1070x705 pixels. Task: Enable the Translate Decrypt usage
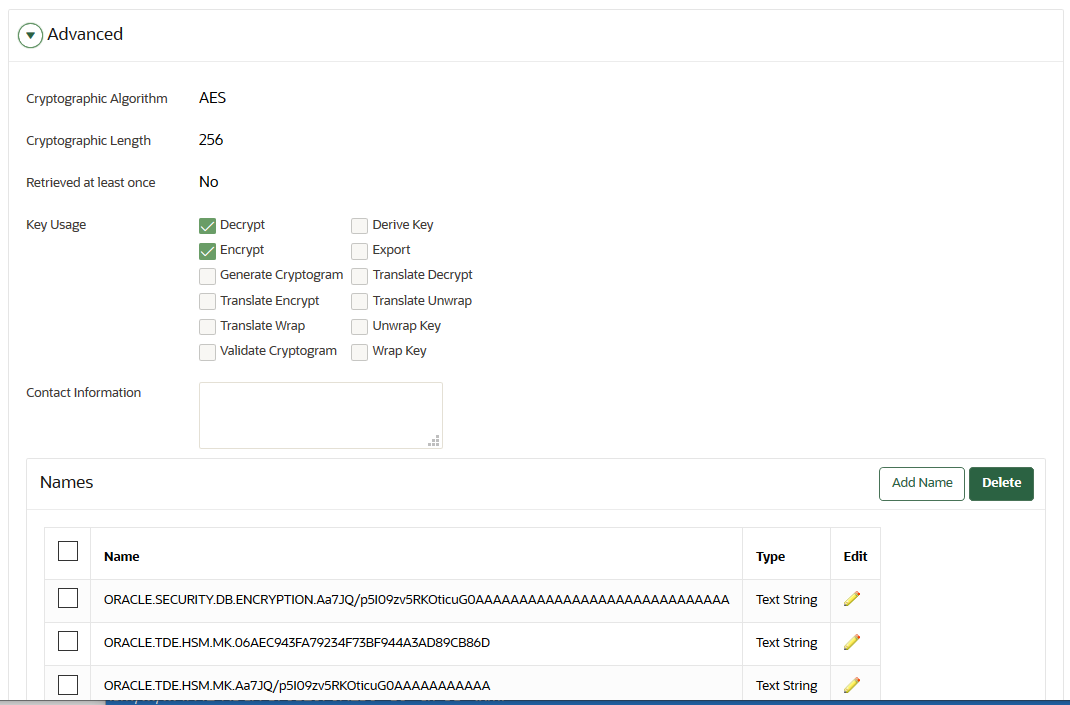click(x=359, y=275)
